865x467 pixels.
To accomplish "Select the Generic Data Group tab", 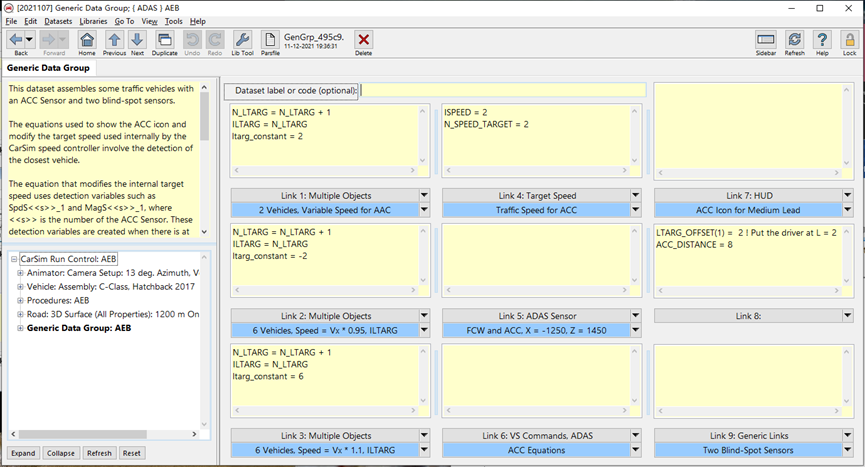I will [x=48, y=68].
